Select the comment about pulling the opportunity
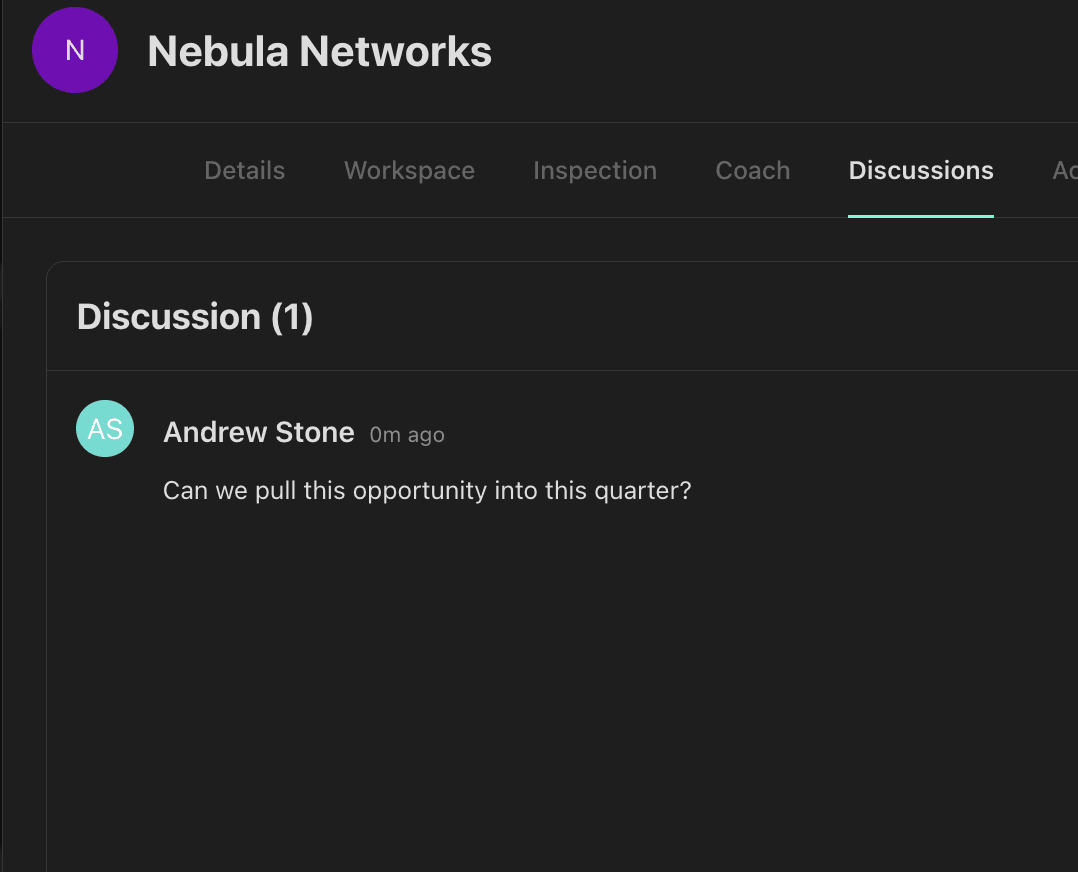The image size is (1078, 872). (x=427, y=491)
